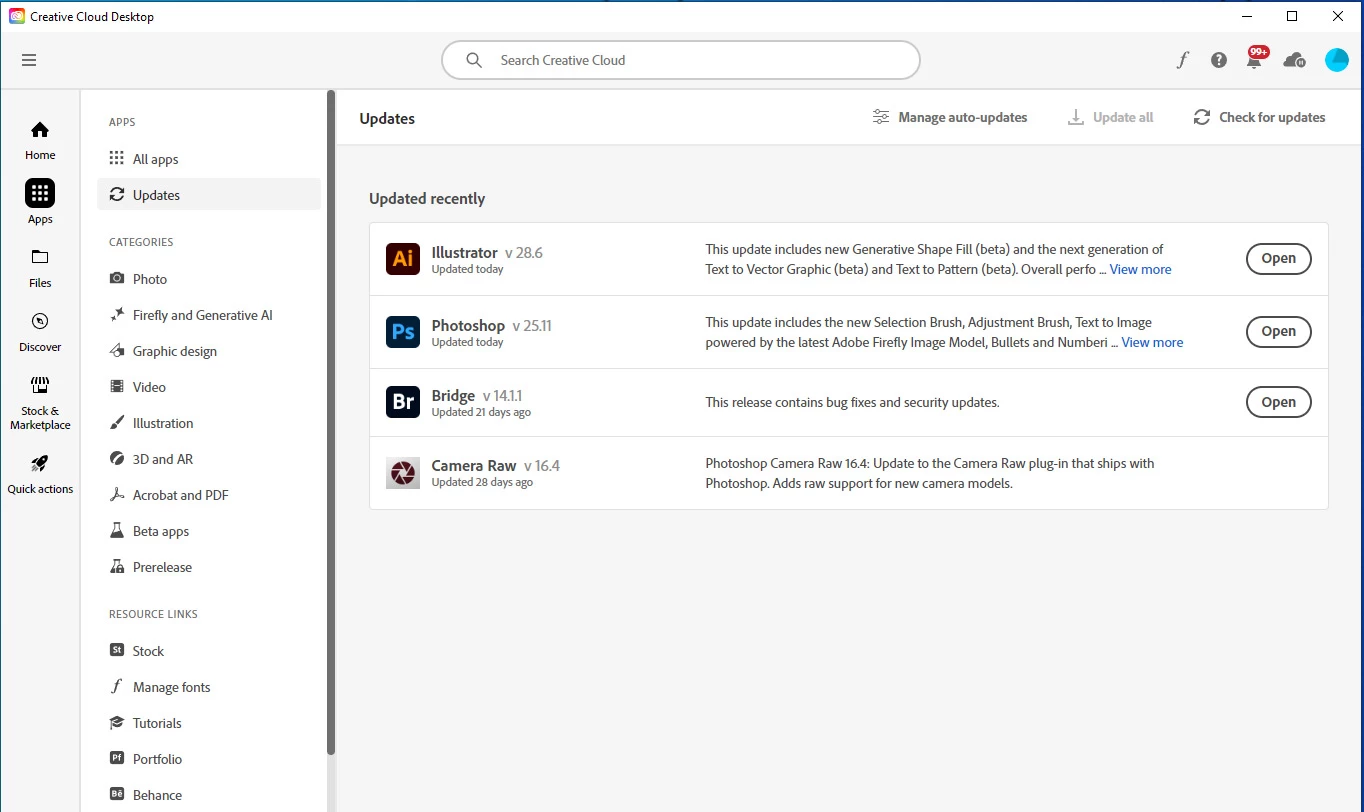Open the Stock resource link
The width and height of the screenshot is (1364, 812).
coord(209,651)
